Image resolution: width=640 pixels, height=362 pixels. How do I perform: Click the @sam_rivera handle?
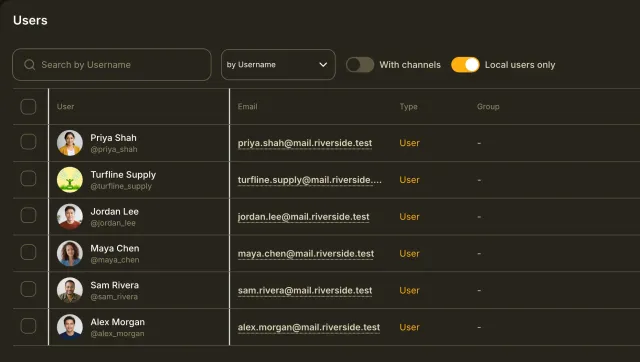(114, 297)
